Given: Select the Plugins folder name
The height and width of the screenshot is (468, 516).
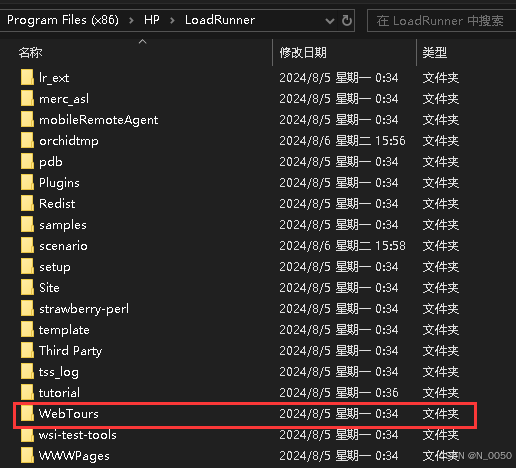Looking at the screenshot, I should pyautogui.click(x=59, y=183).
